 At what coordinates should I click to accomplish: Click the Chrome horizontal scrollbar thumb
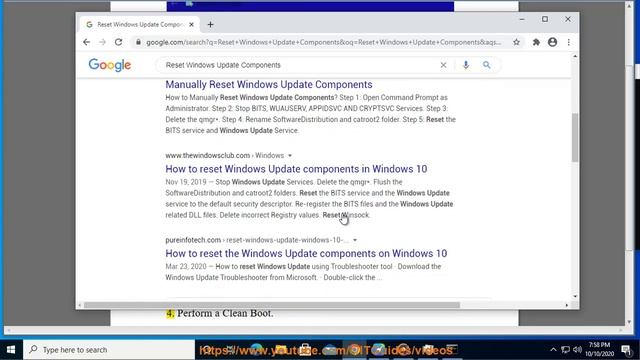click(x=271, y=305)
